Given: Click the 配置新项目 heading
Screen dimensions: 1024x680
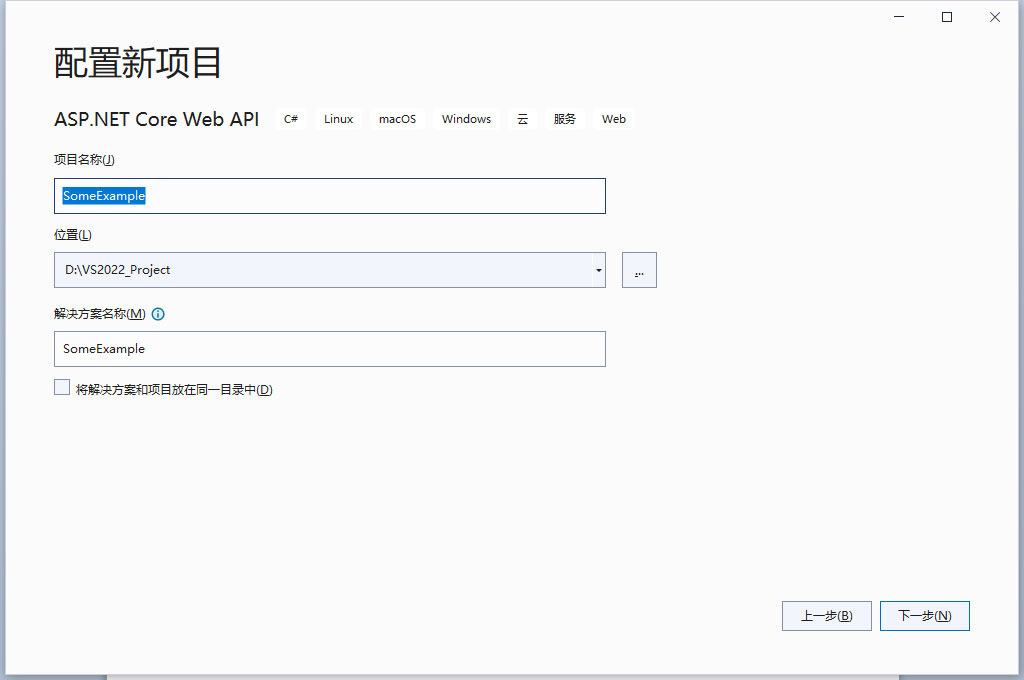Looking at the screenshot, I should pyautogui.click(x=137, y=63).
